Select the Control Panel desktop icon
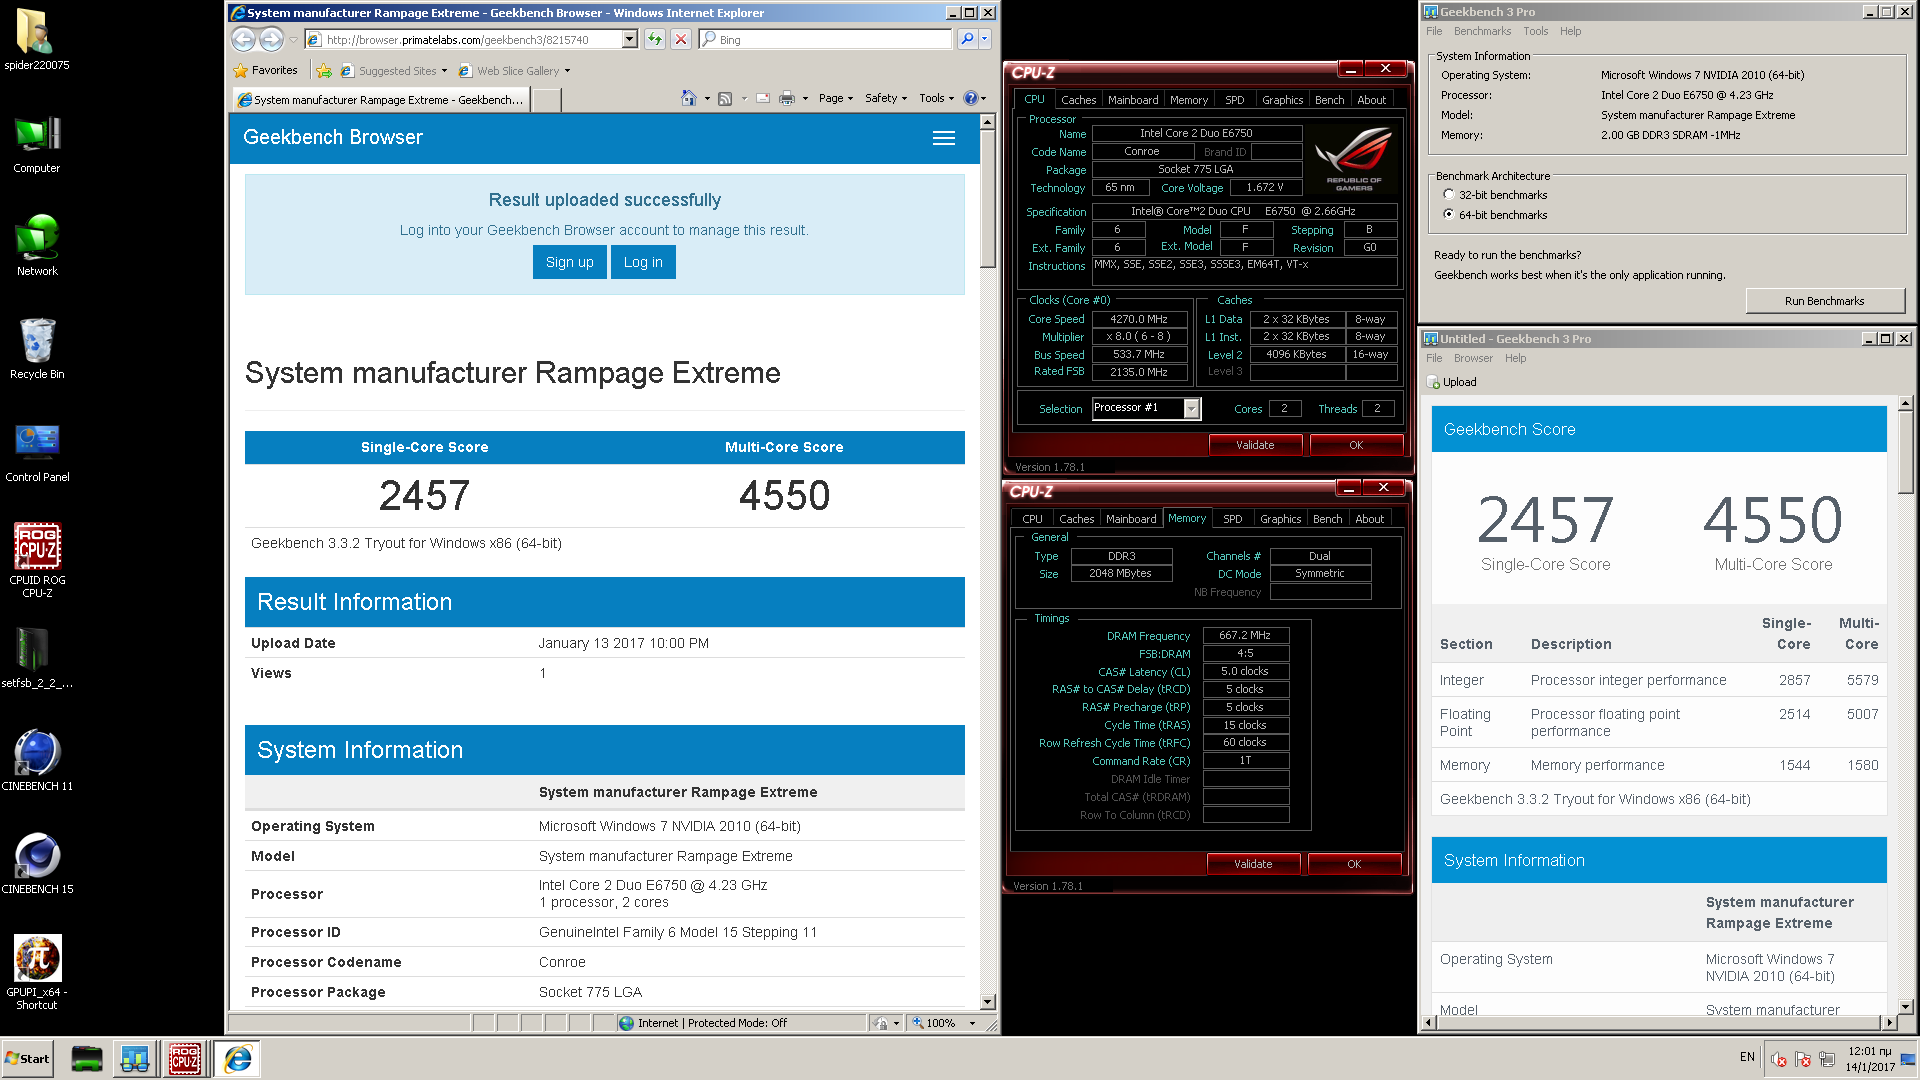1920x1080 pixels. [37, 452]
